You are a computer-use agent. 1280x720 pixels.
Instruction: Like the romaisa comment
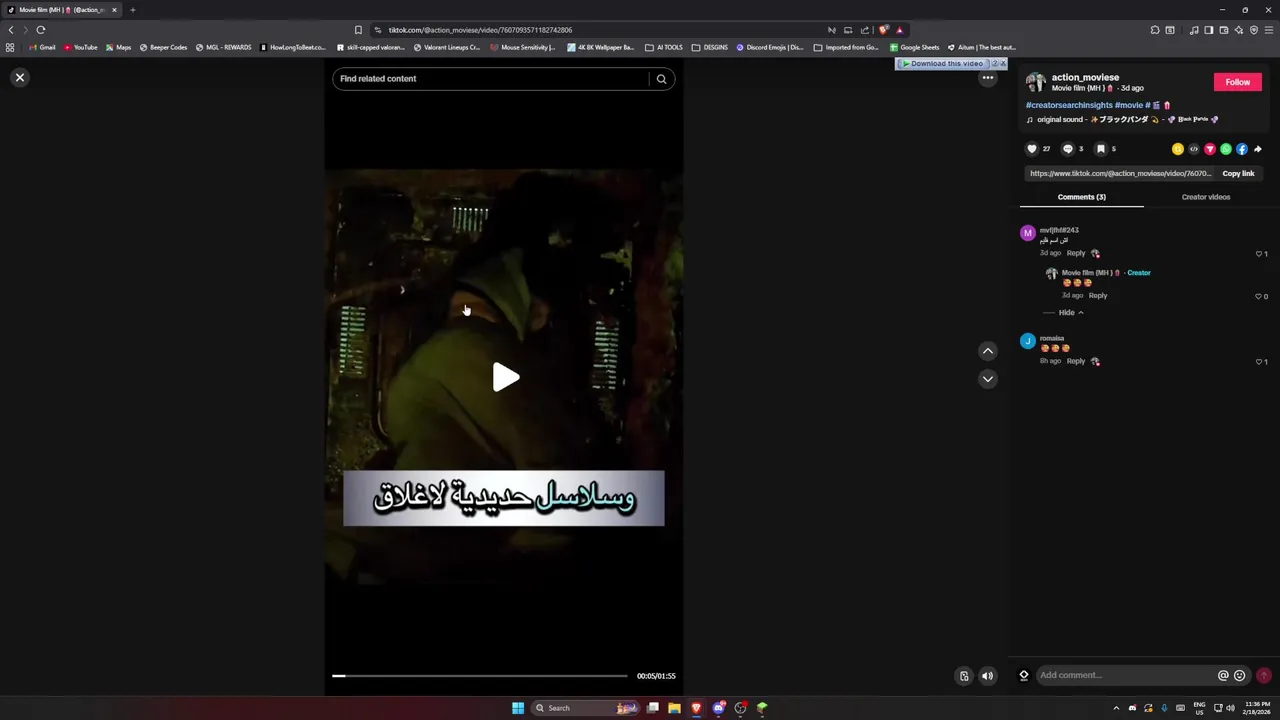coord(1259,362)
